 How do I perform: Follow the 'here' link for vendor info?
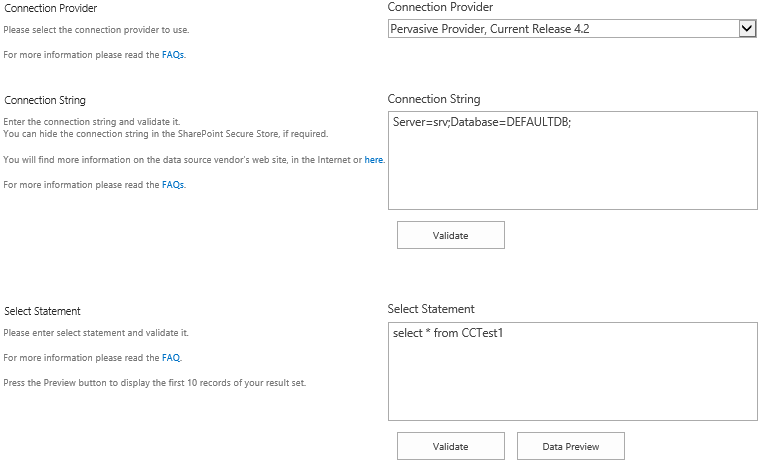[x=374, y=159]
